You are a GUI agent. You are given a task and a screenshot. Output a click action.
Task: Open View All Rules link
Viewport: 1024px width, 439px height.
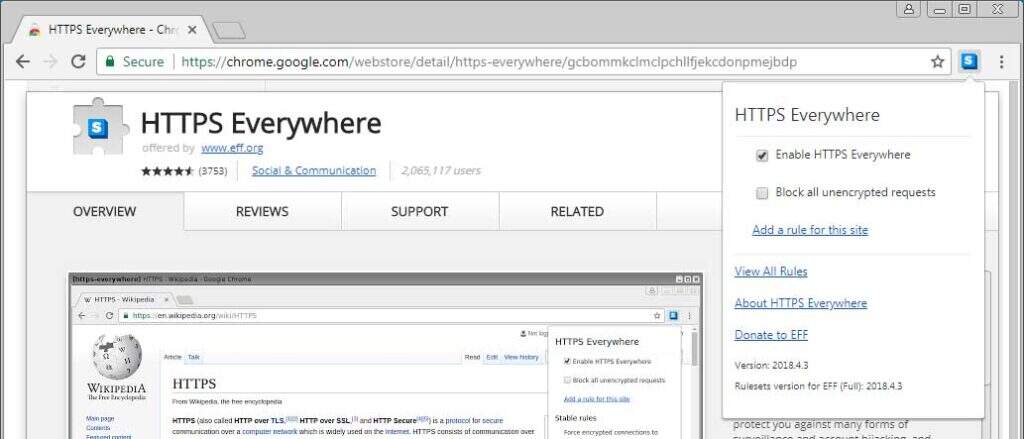771,271
